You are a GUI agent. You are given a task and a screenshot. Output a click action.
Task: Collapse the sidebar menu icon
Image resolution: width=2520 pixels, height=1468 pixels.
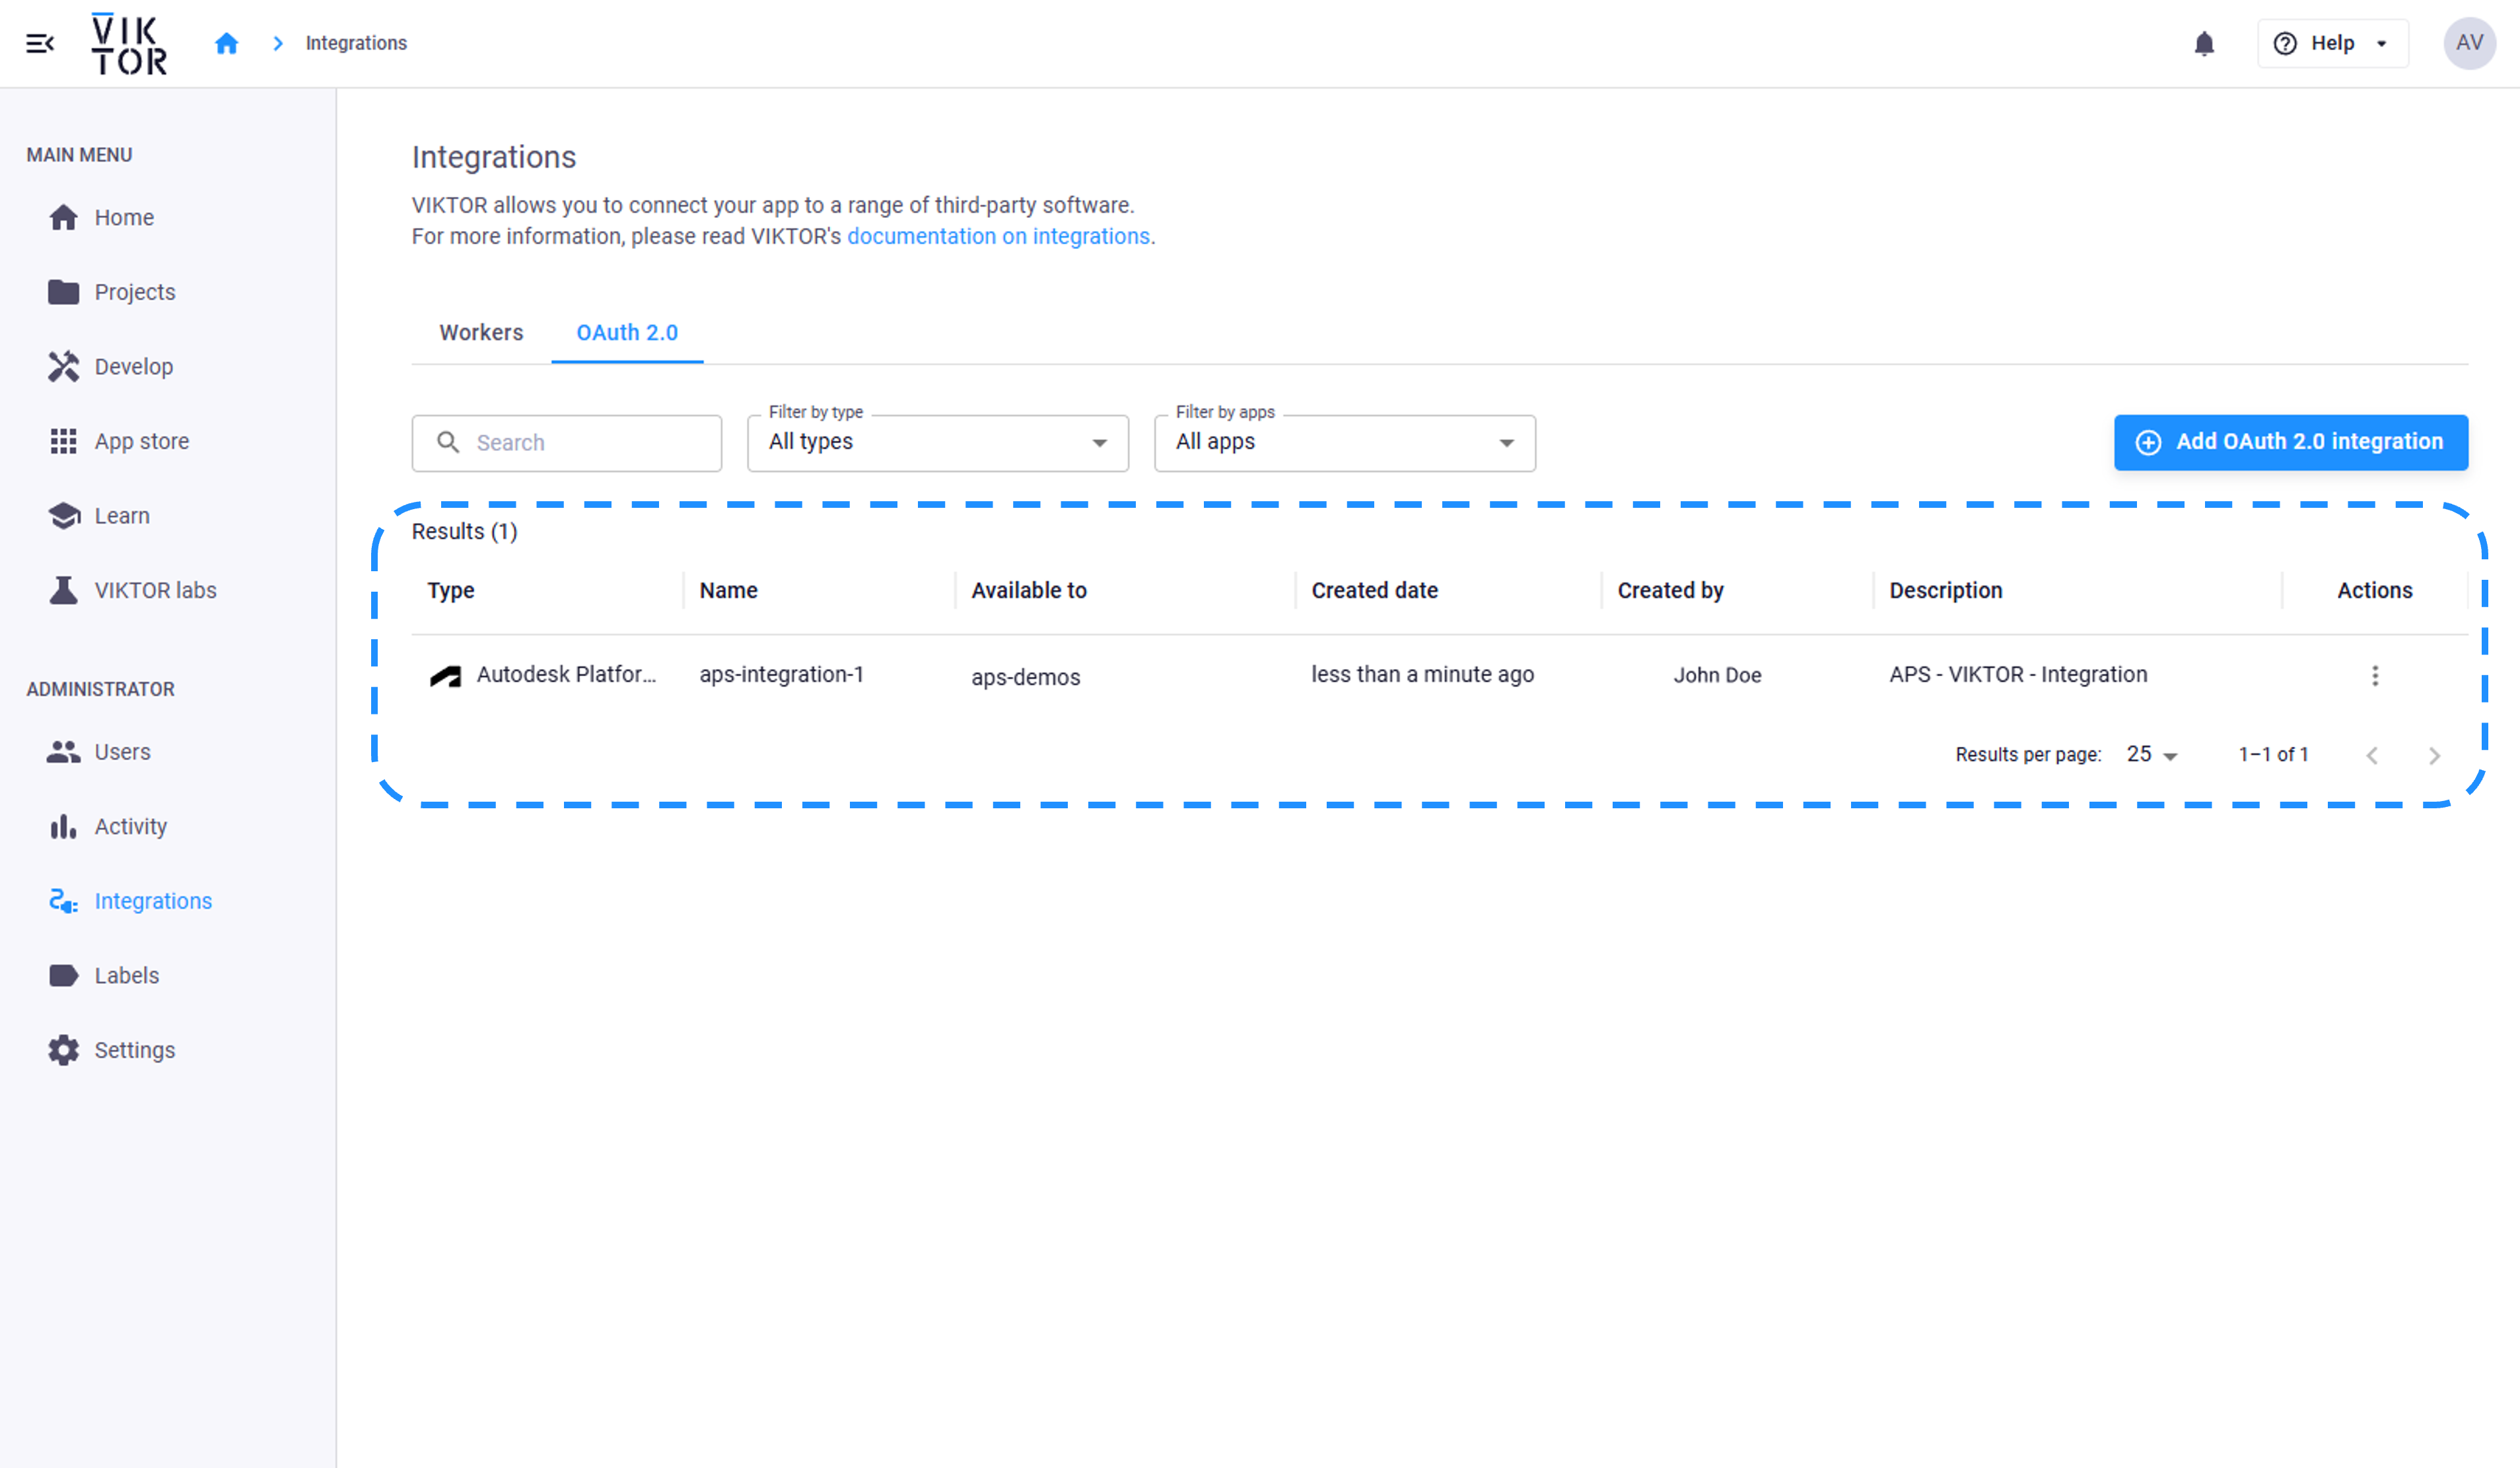pos(40,43)
